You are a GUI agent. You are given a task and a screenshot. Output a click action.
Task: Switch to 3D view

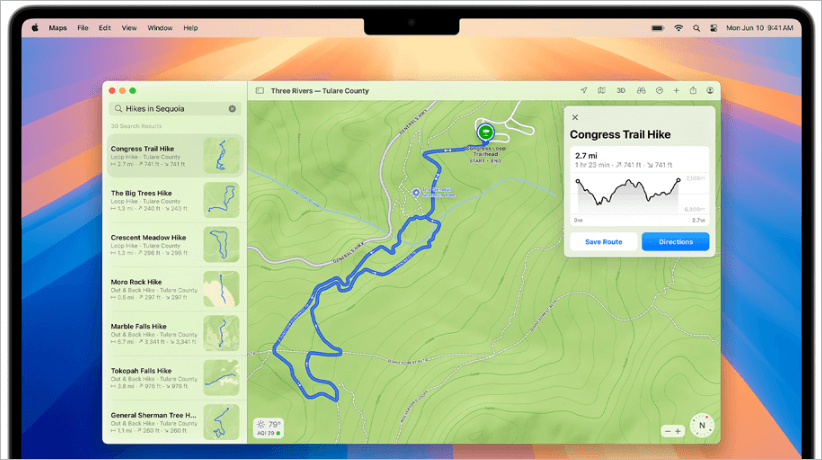click(x=621, y=91)
